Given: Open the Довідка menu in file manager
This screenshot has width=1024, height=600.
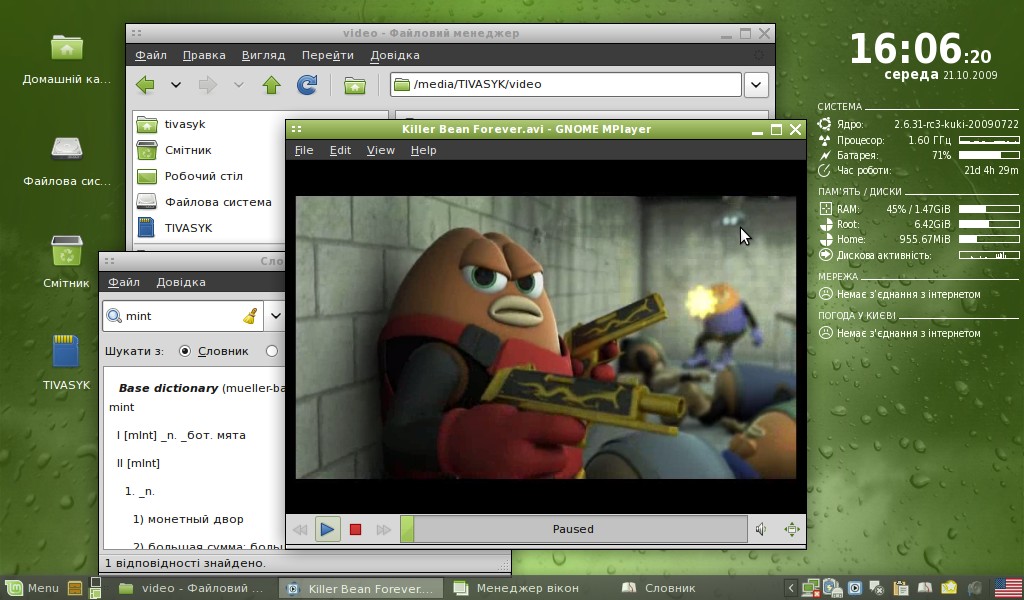Looking at the screenshot, I should [x=394, y=55].
